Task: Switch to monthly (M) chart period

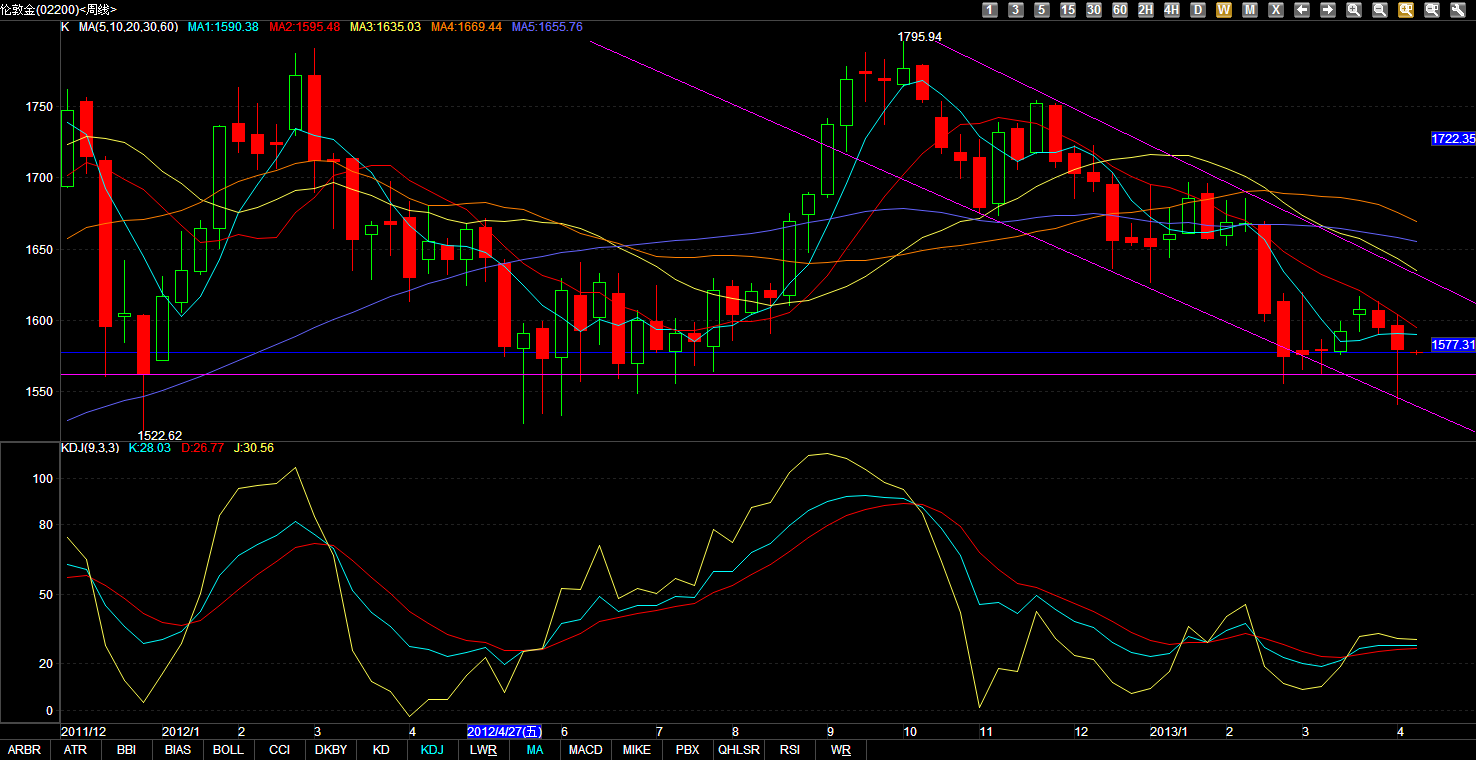Action: coord(1250,10)
